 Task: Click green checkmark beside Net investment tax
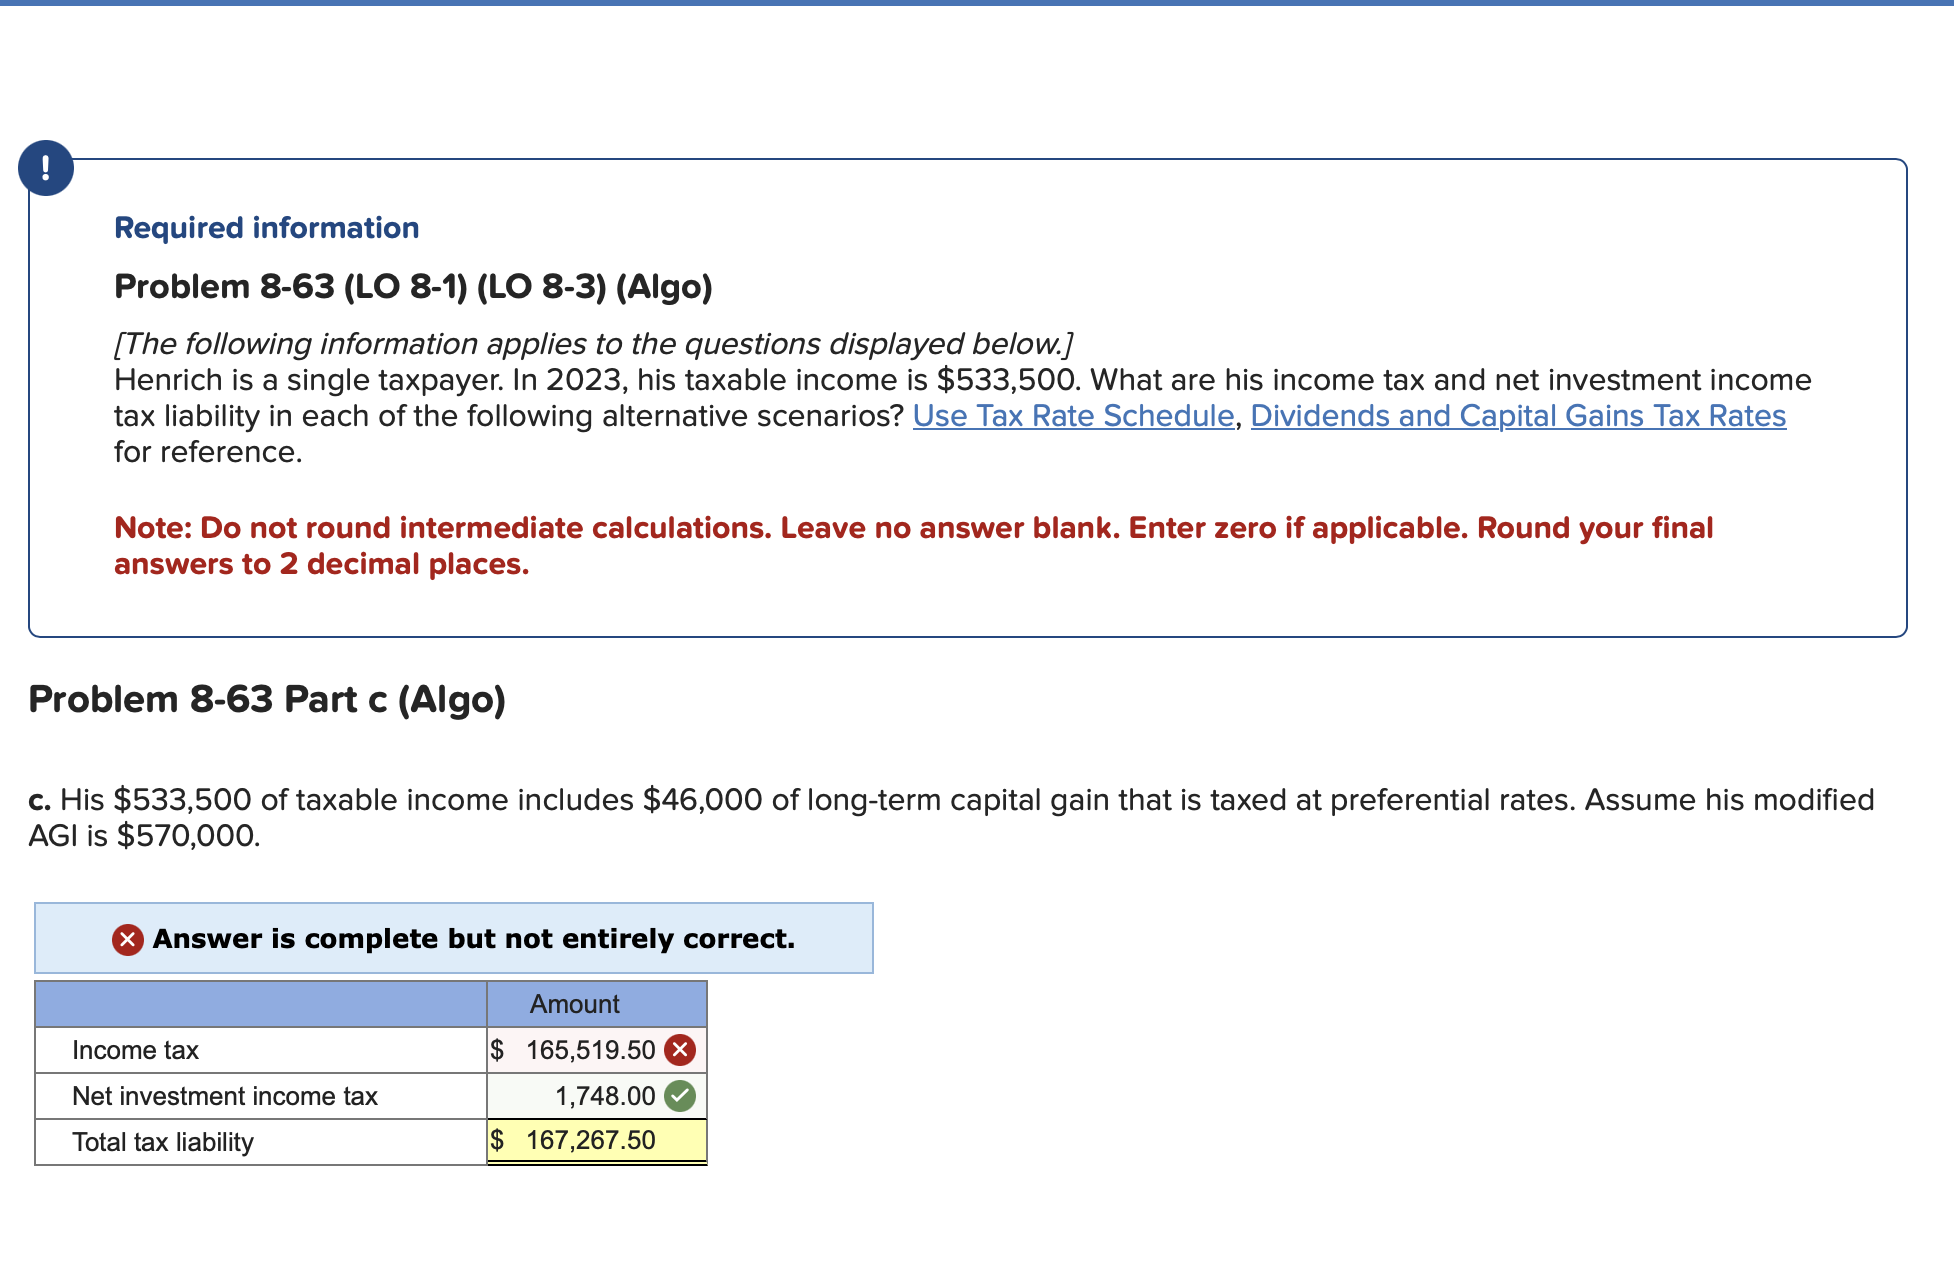(x=680, y=1096)
